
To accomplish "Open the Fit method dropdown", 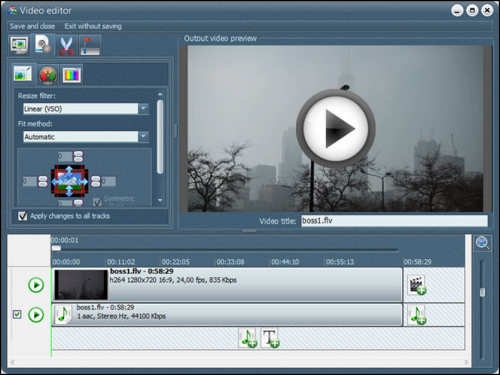I will (x=144, y=136).
